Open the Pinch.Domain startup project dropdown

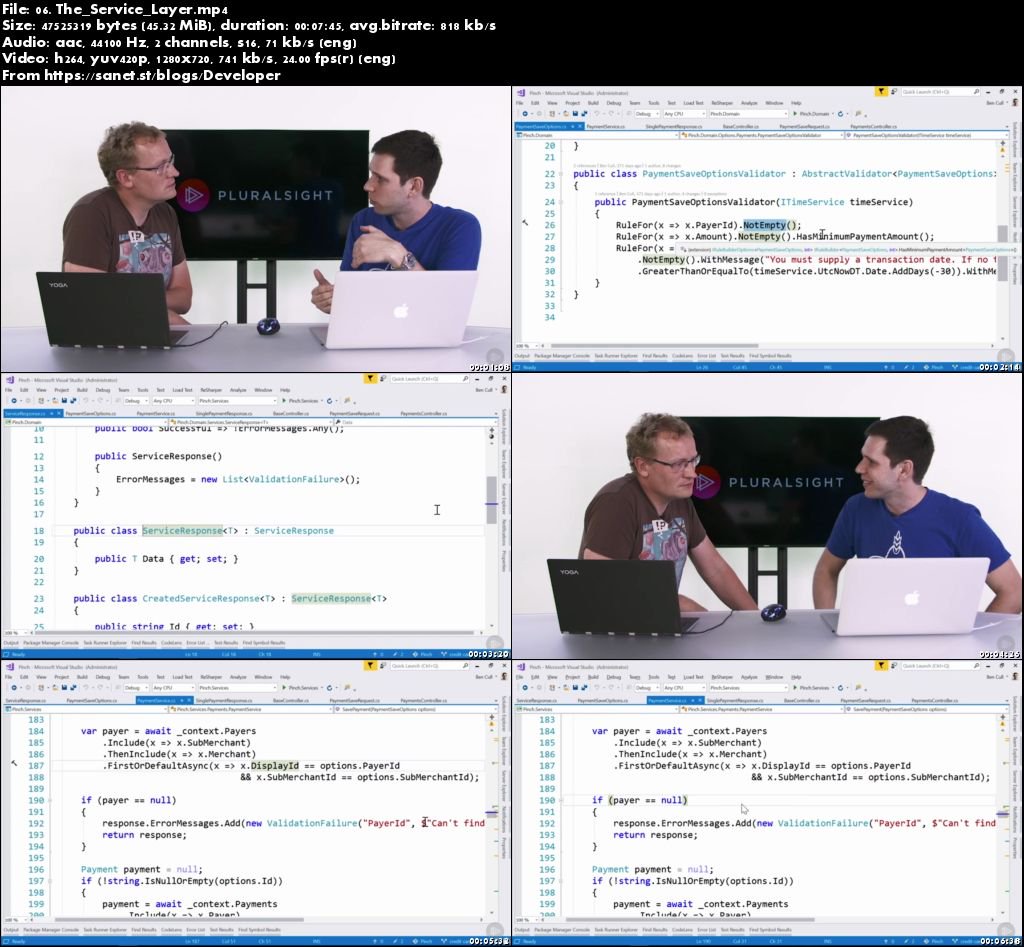click(x=748, y=114)
